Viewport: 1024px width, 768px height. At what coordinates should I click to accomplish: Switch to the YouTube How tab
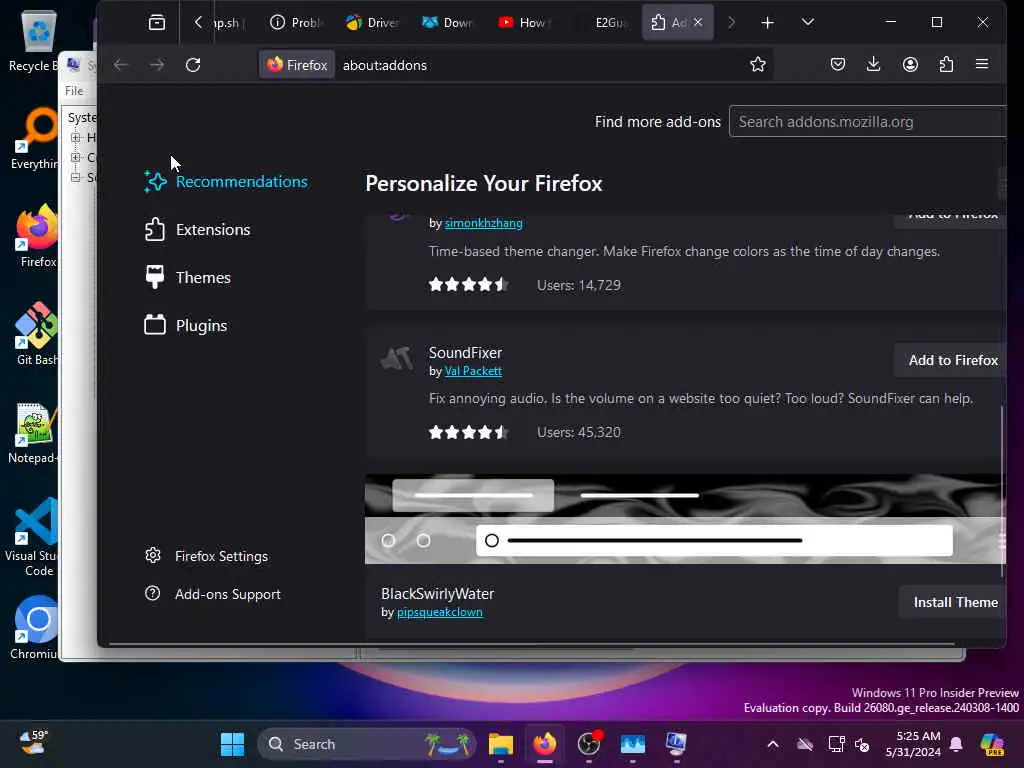524,23
